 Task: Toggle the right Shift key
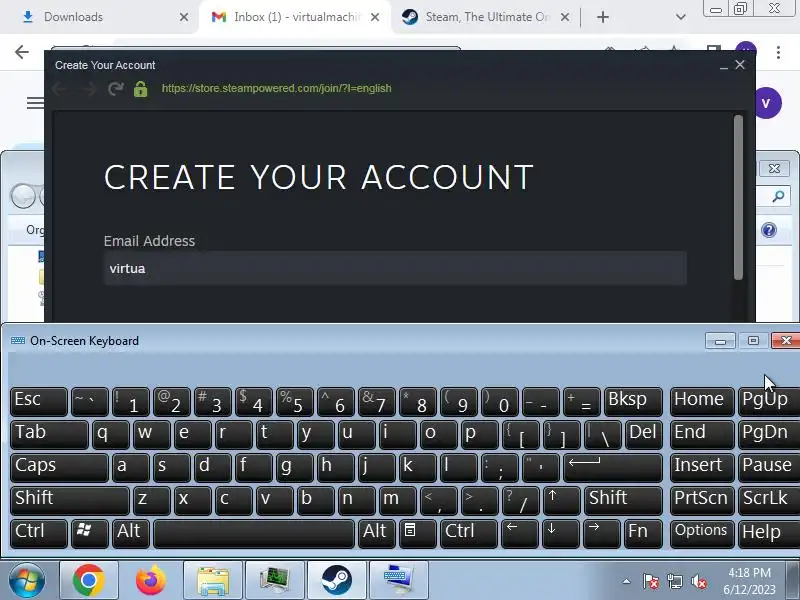pyautogui.click(x=623, y=501)
